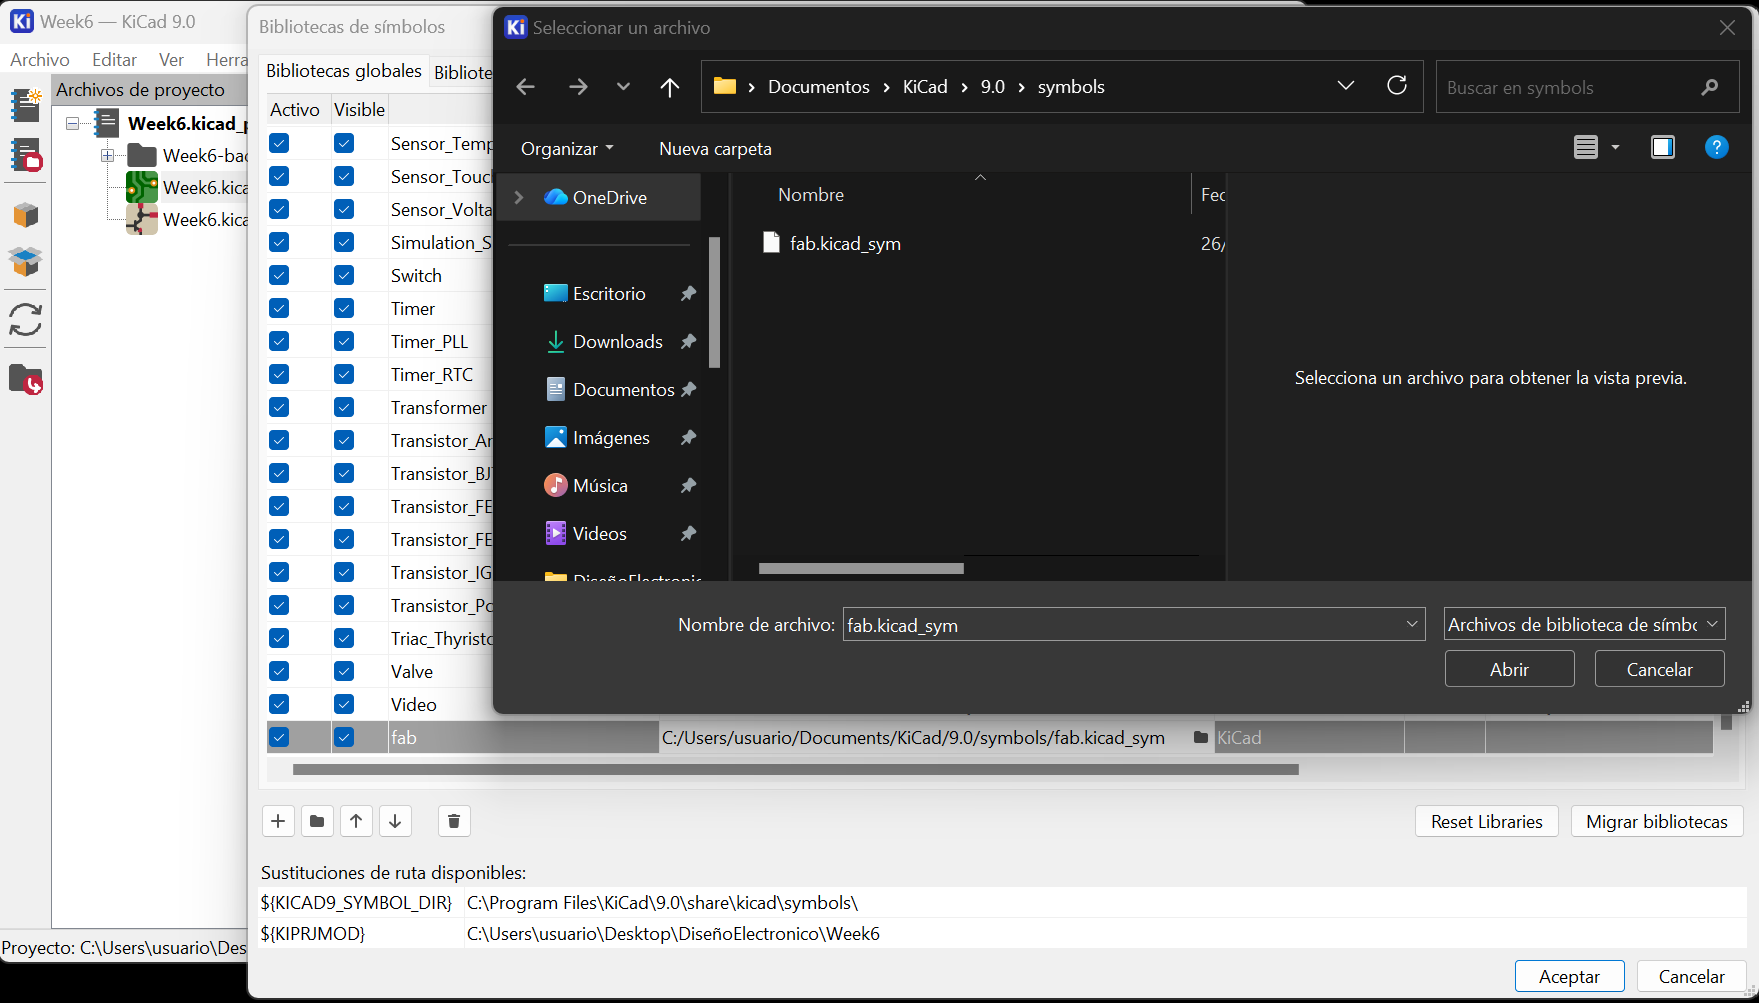Open the Organizar dropdown menu
The image size is (1759, 1003).
point(567,149)
